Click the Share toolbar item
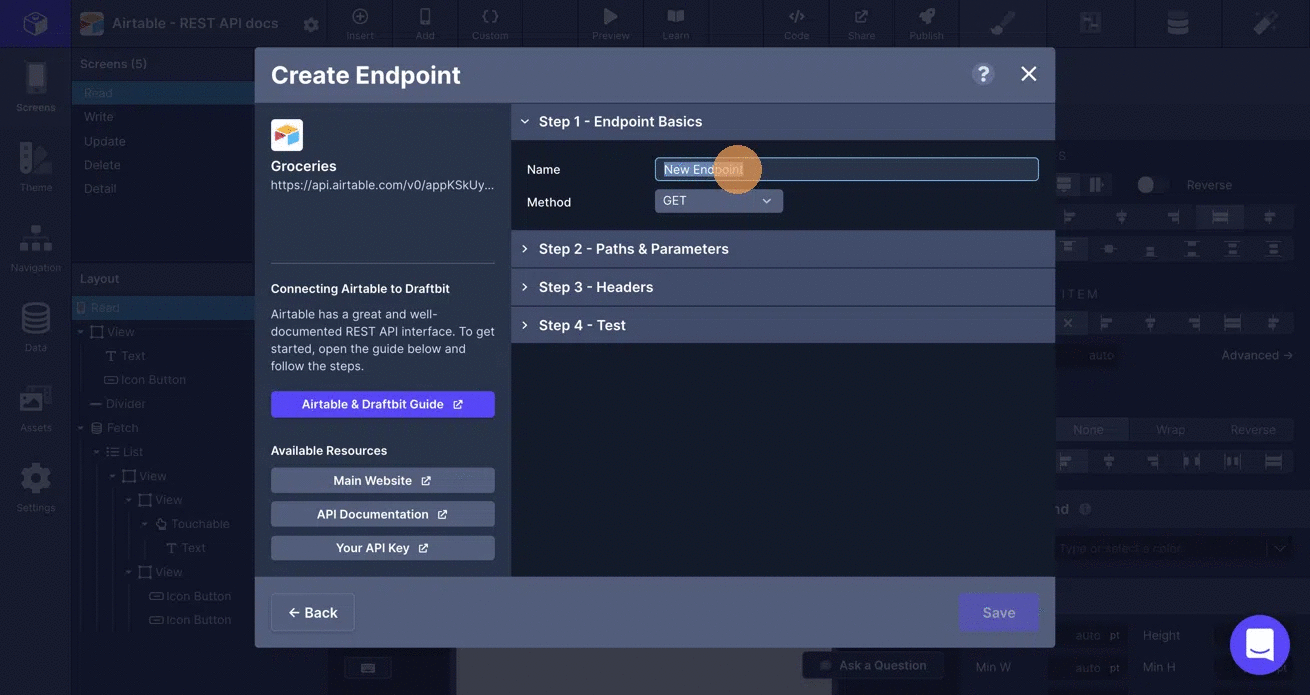The width and height of the screenshot is (1310, 695). click(861, 23)
